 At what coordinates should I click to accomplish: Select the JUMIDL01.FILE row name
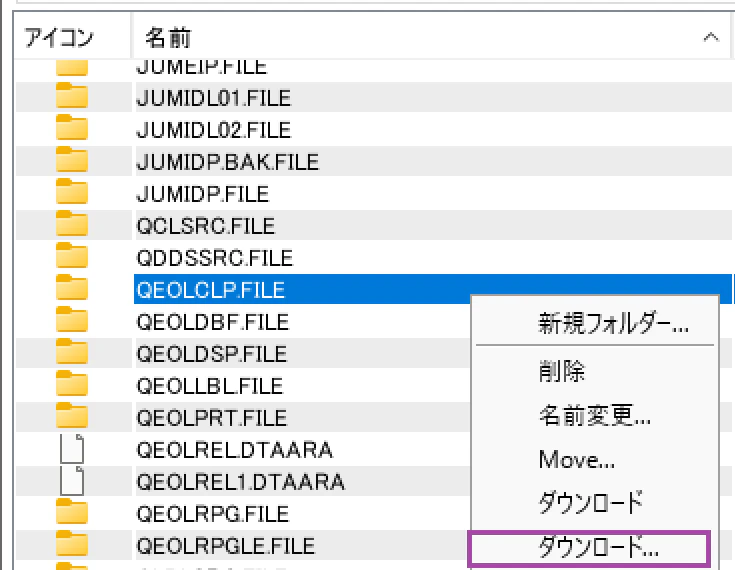214,98
